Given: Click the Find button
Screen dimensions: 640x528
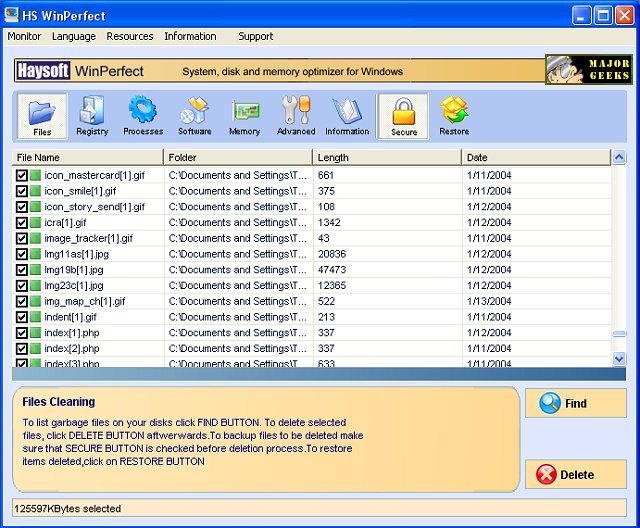Looking at the screenshot, I should click(x=575, y=403).
